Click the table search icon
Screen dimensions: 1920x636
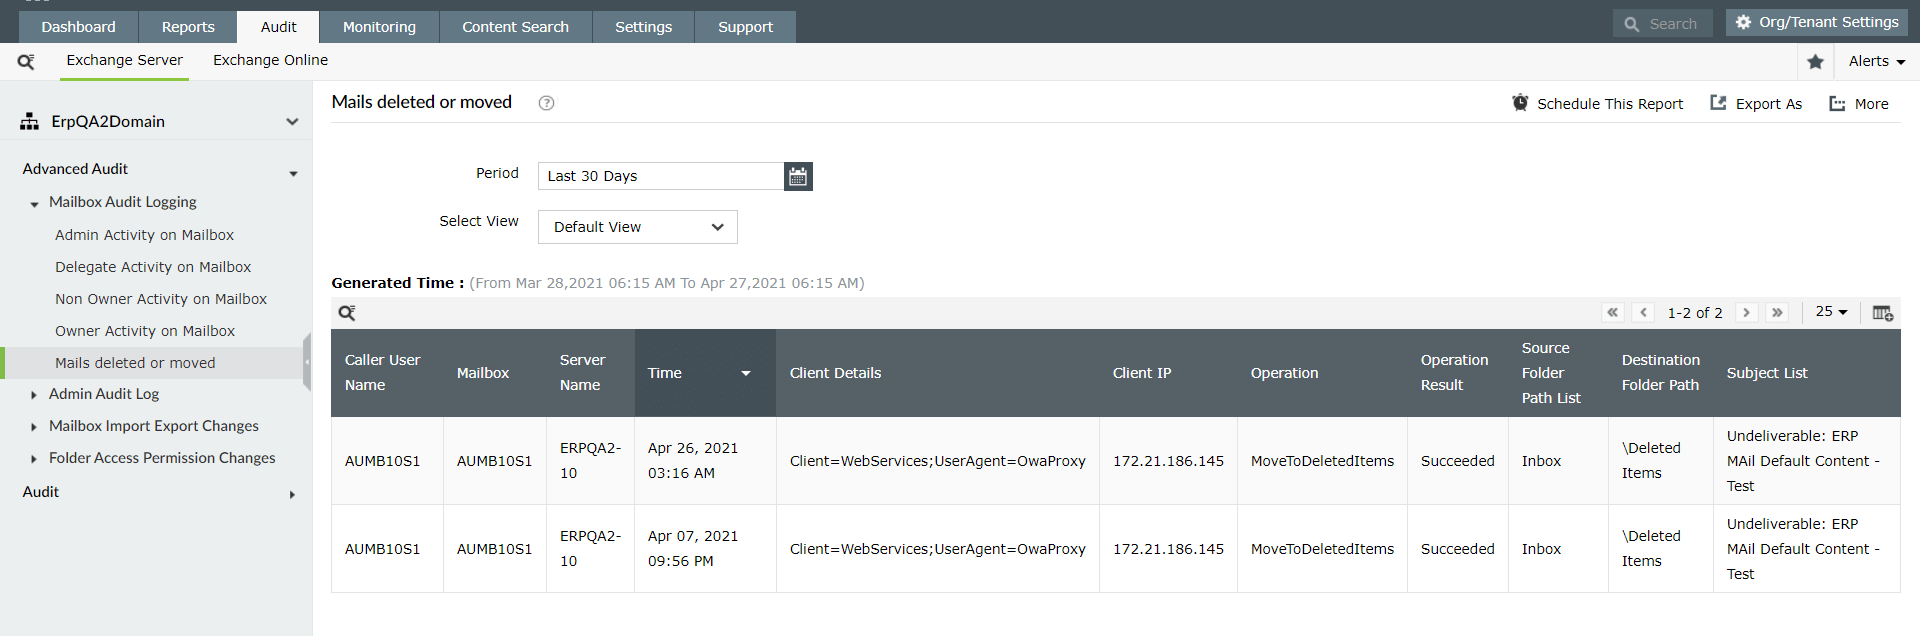(x=347, y=313)
